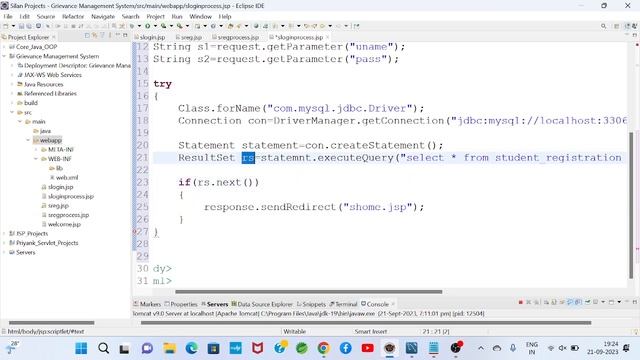Viewport: 640px width, 360px height.
Task: Click the Save icon in toolbar
Action: pyautogui.click(x=21, y=26)
